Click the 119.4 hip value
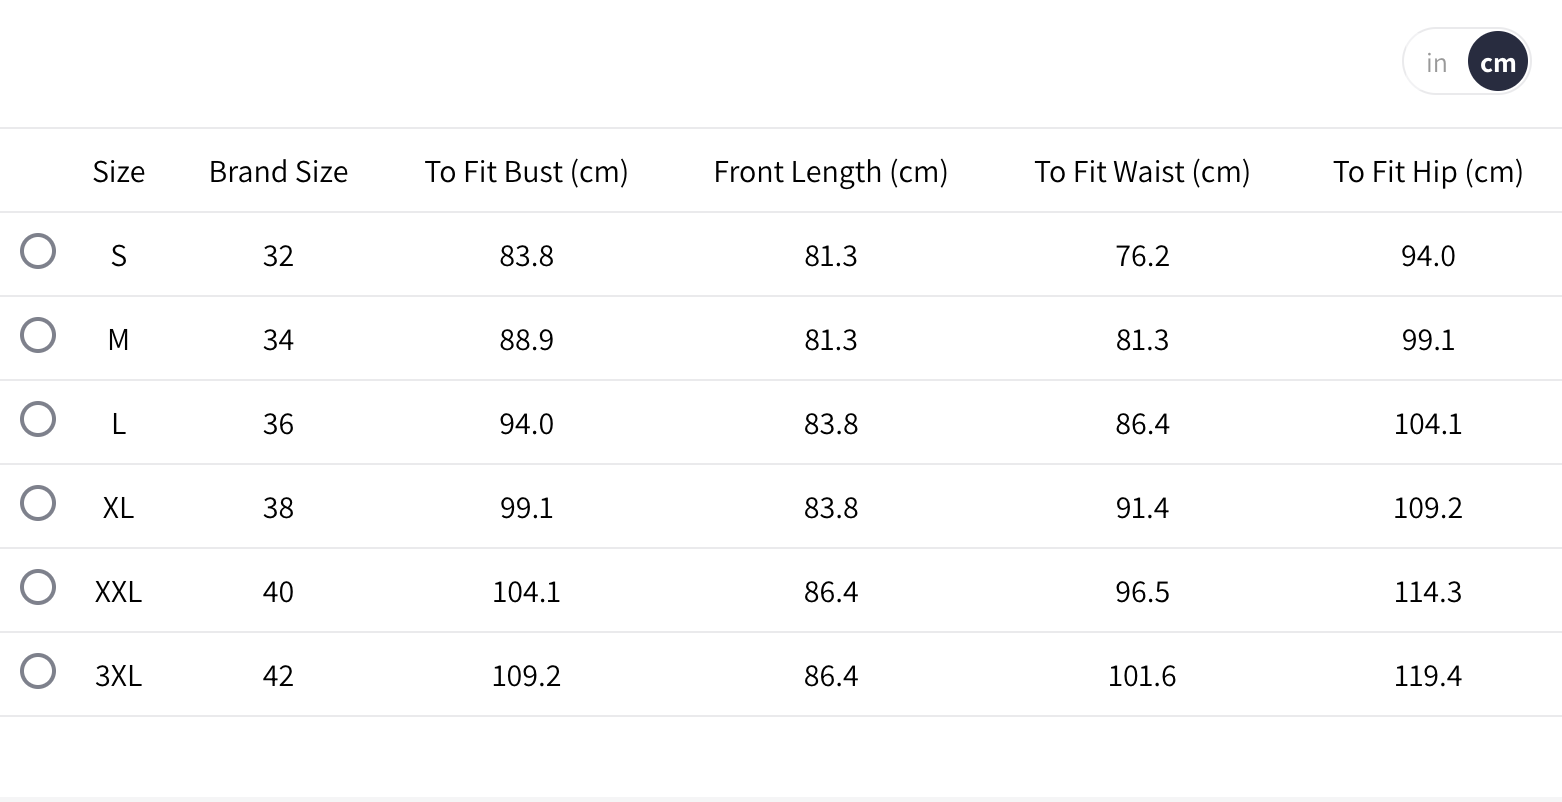 1427,676
